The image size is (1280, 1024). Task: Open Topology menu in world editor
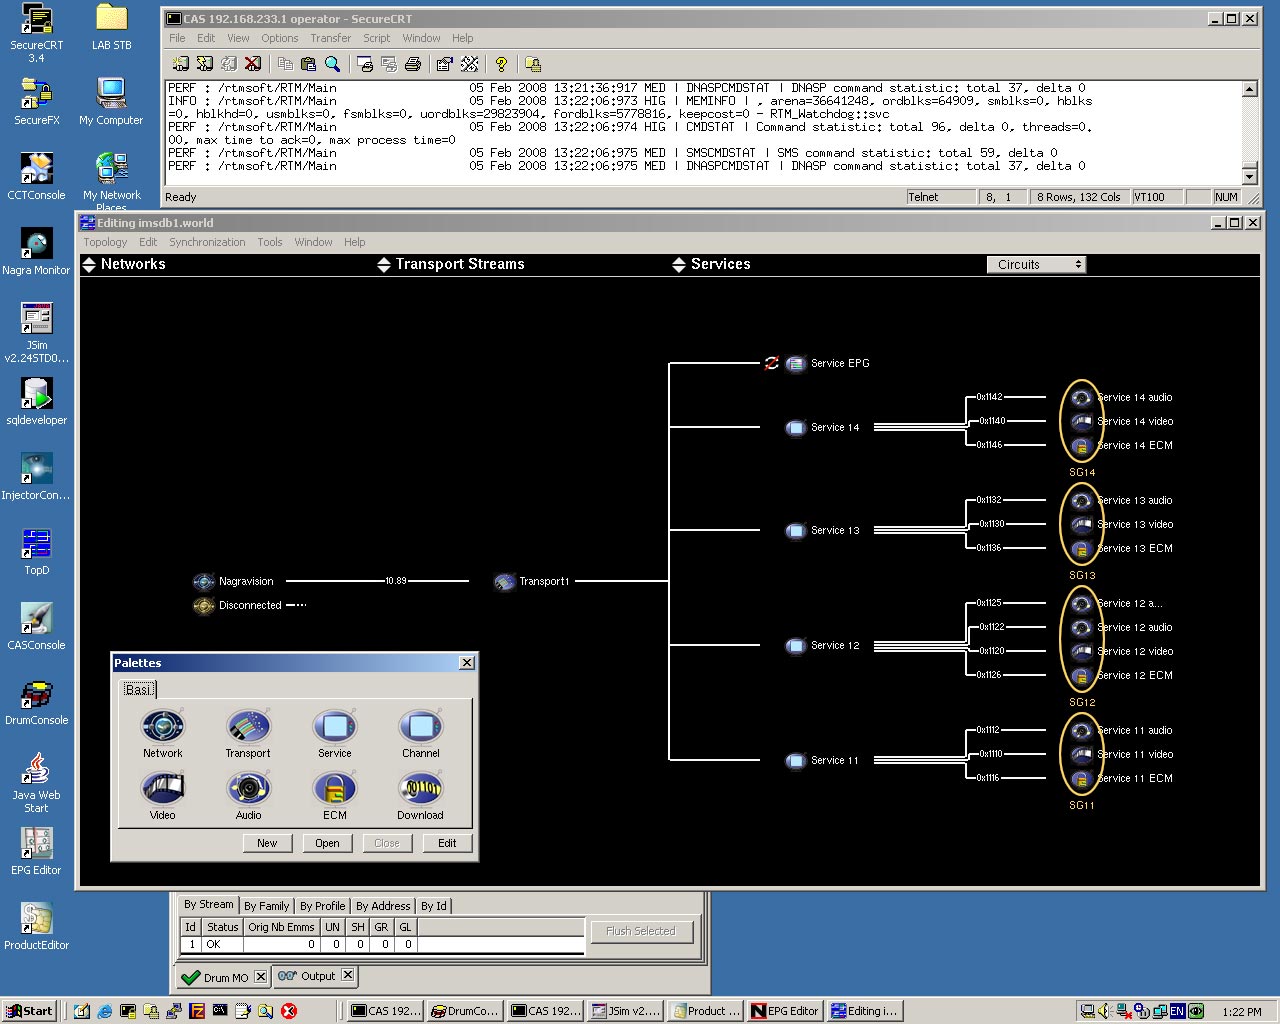(x=105, y=242)
